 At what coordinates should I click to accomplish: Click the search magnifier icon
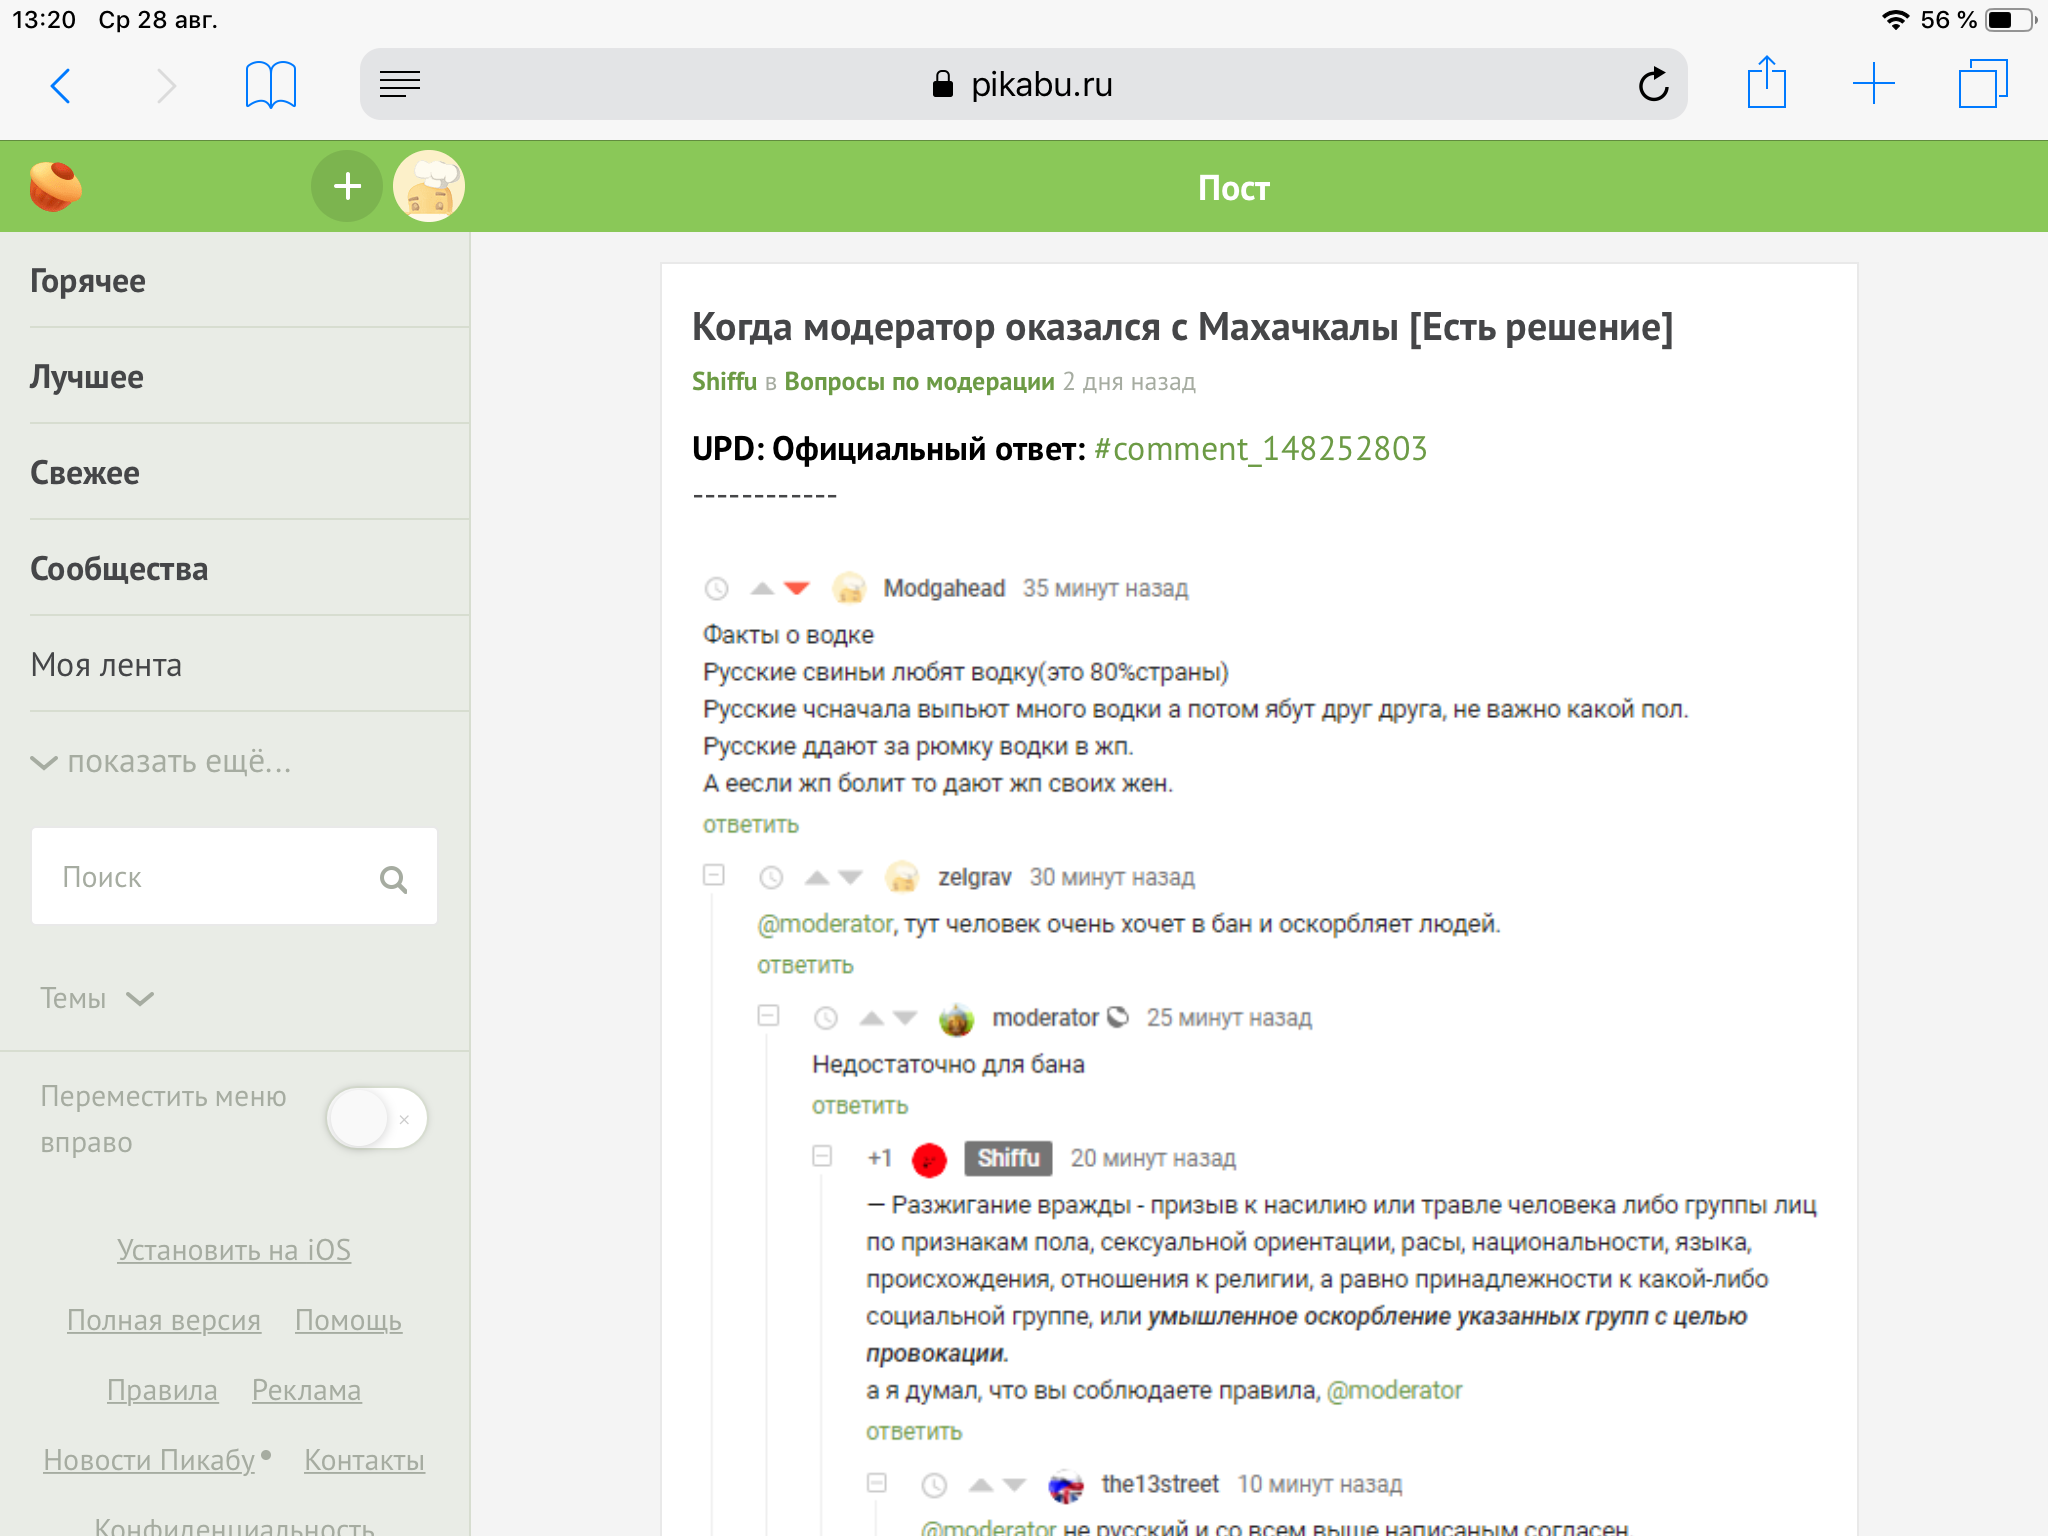[x=393, y=879]
